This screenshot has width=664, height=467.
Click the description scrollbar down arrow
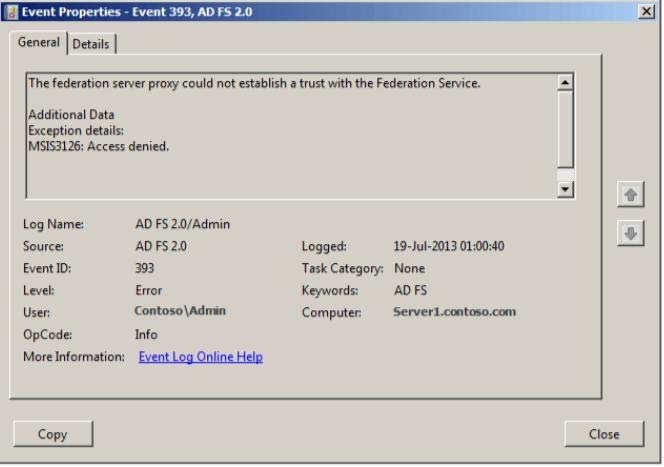click(565, 189)
